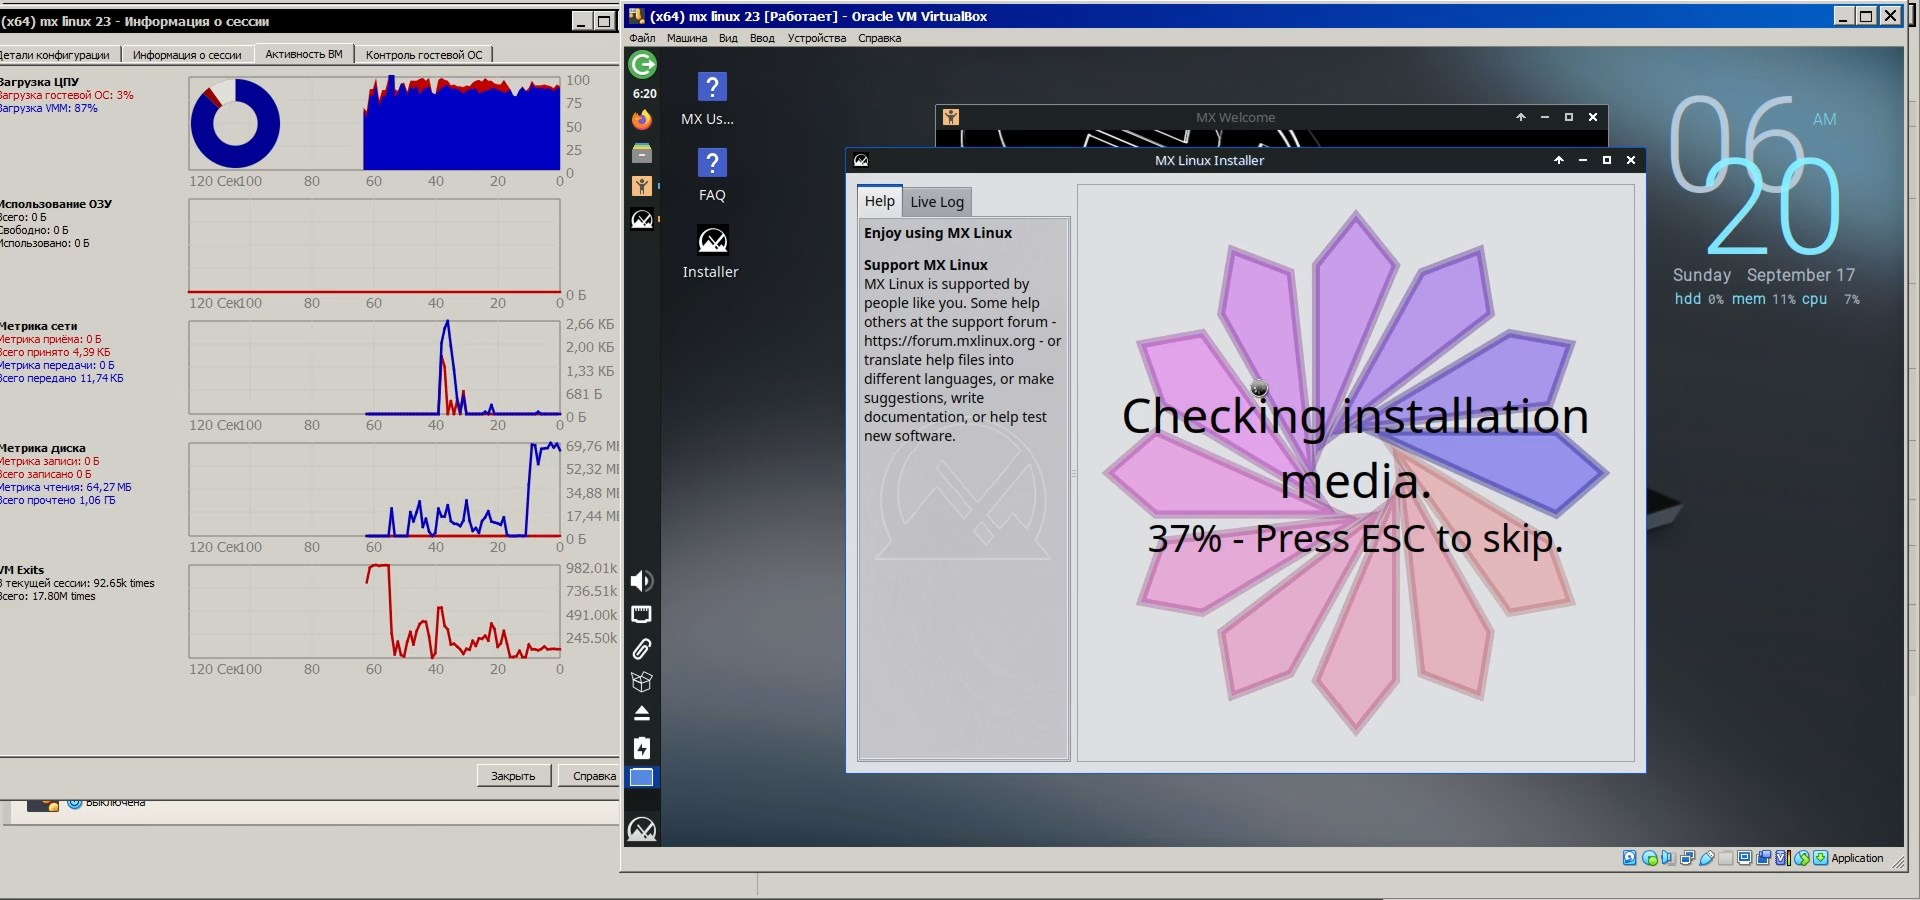Click VirtualBox audio indicator in status bar
Image resolution: width=1920 pixels, height=900 pixels.
coord(1668,858)
